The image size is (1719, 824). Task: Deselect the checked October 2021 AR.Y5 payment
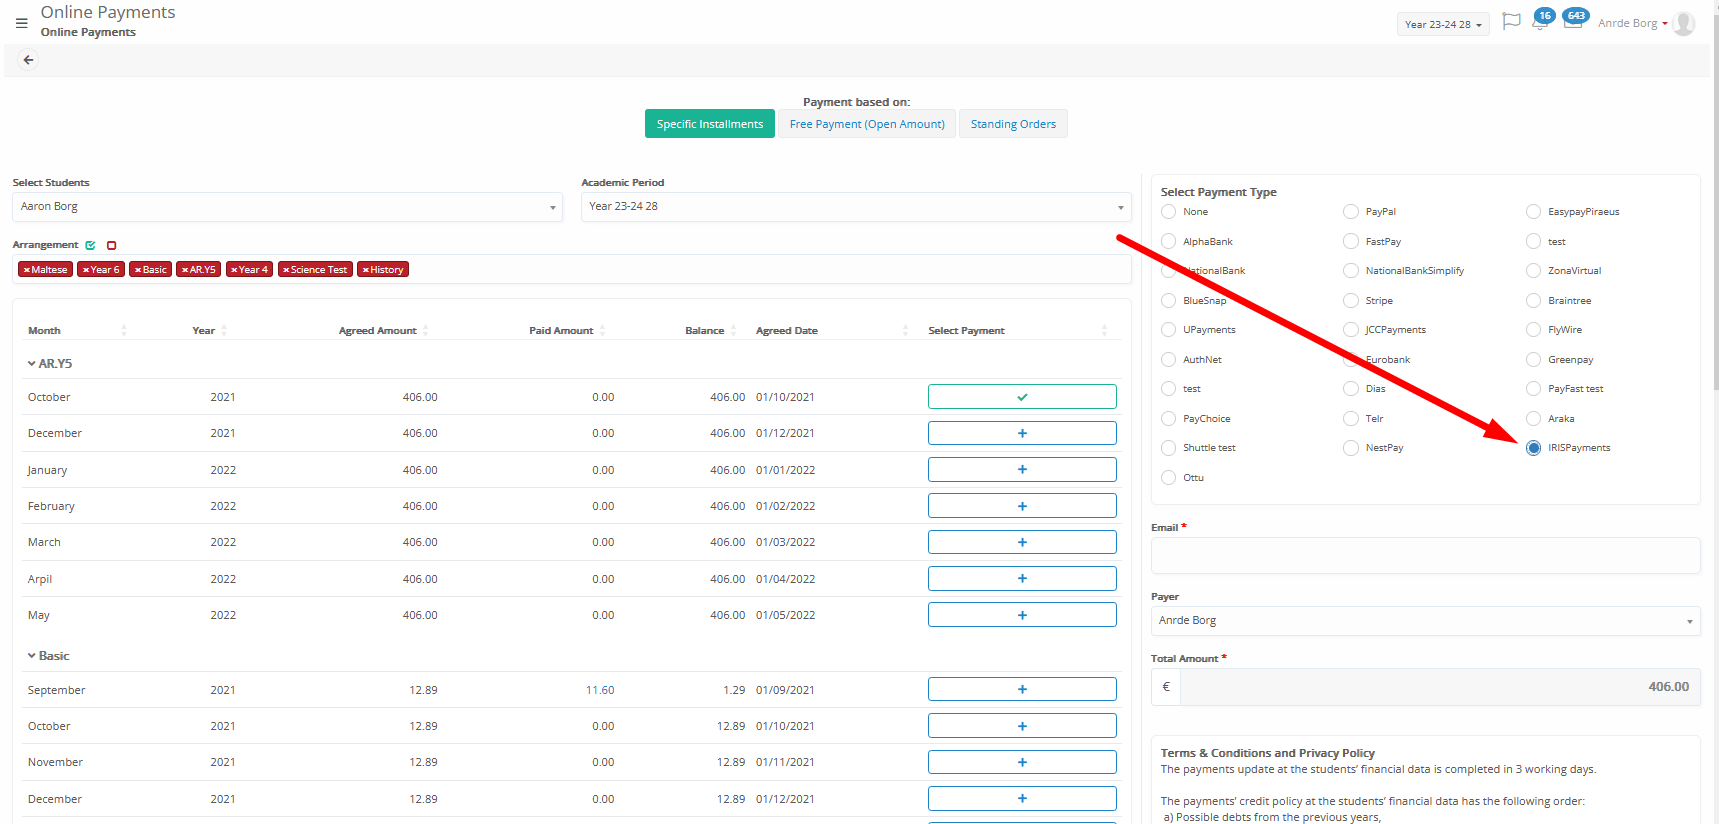(1021, 397)
